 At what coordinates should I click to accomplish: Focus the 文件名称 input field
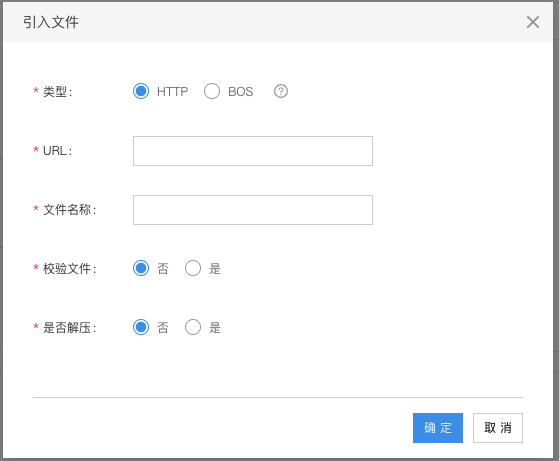point(253,210)
